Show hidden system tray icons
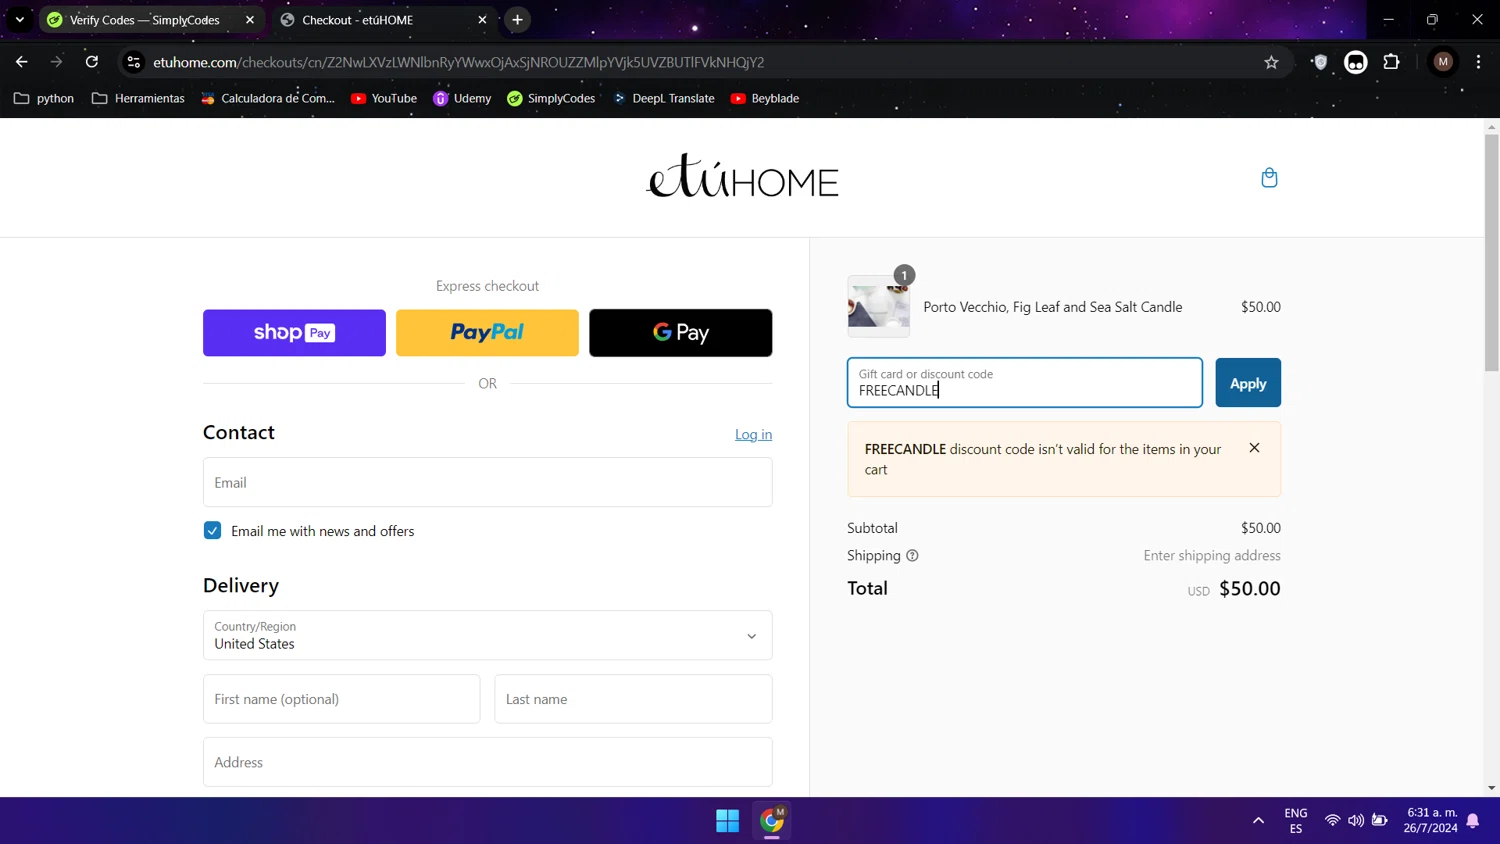1500x844 pixels. pyautogui.click(x=1258, y=821)
